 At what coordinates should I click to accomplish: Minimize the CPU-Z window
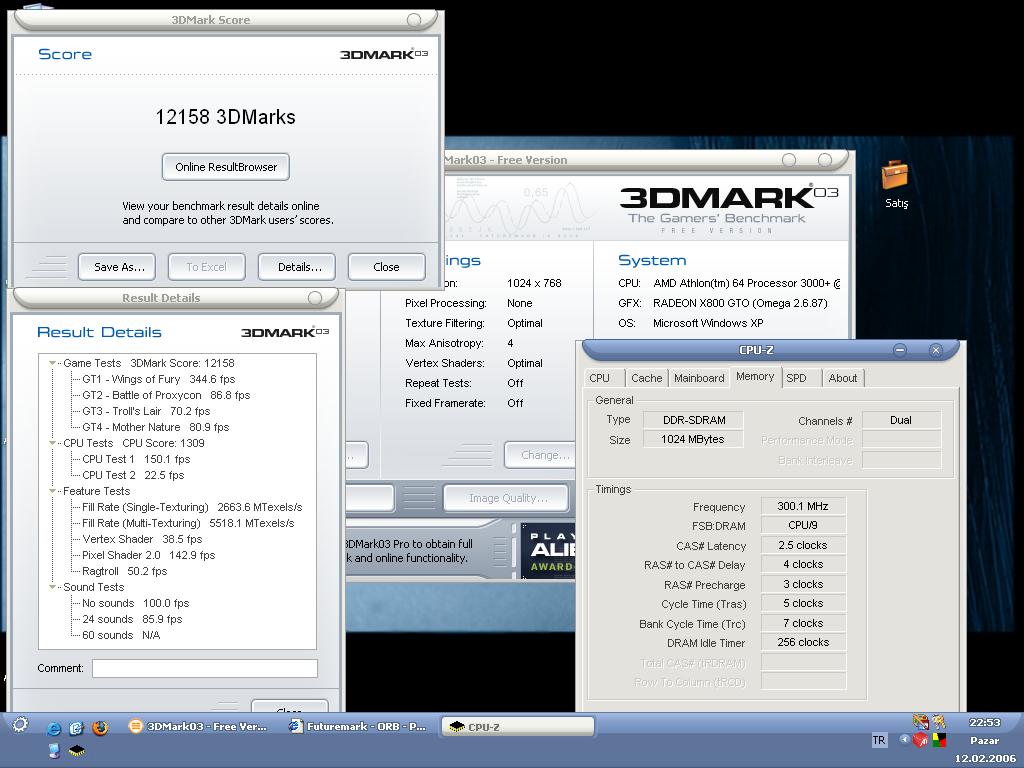(x=900, y=351)
